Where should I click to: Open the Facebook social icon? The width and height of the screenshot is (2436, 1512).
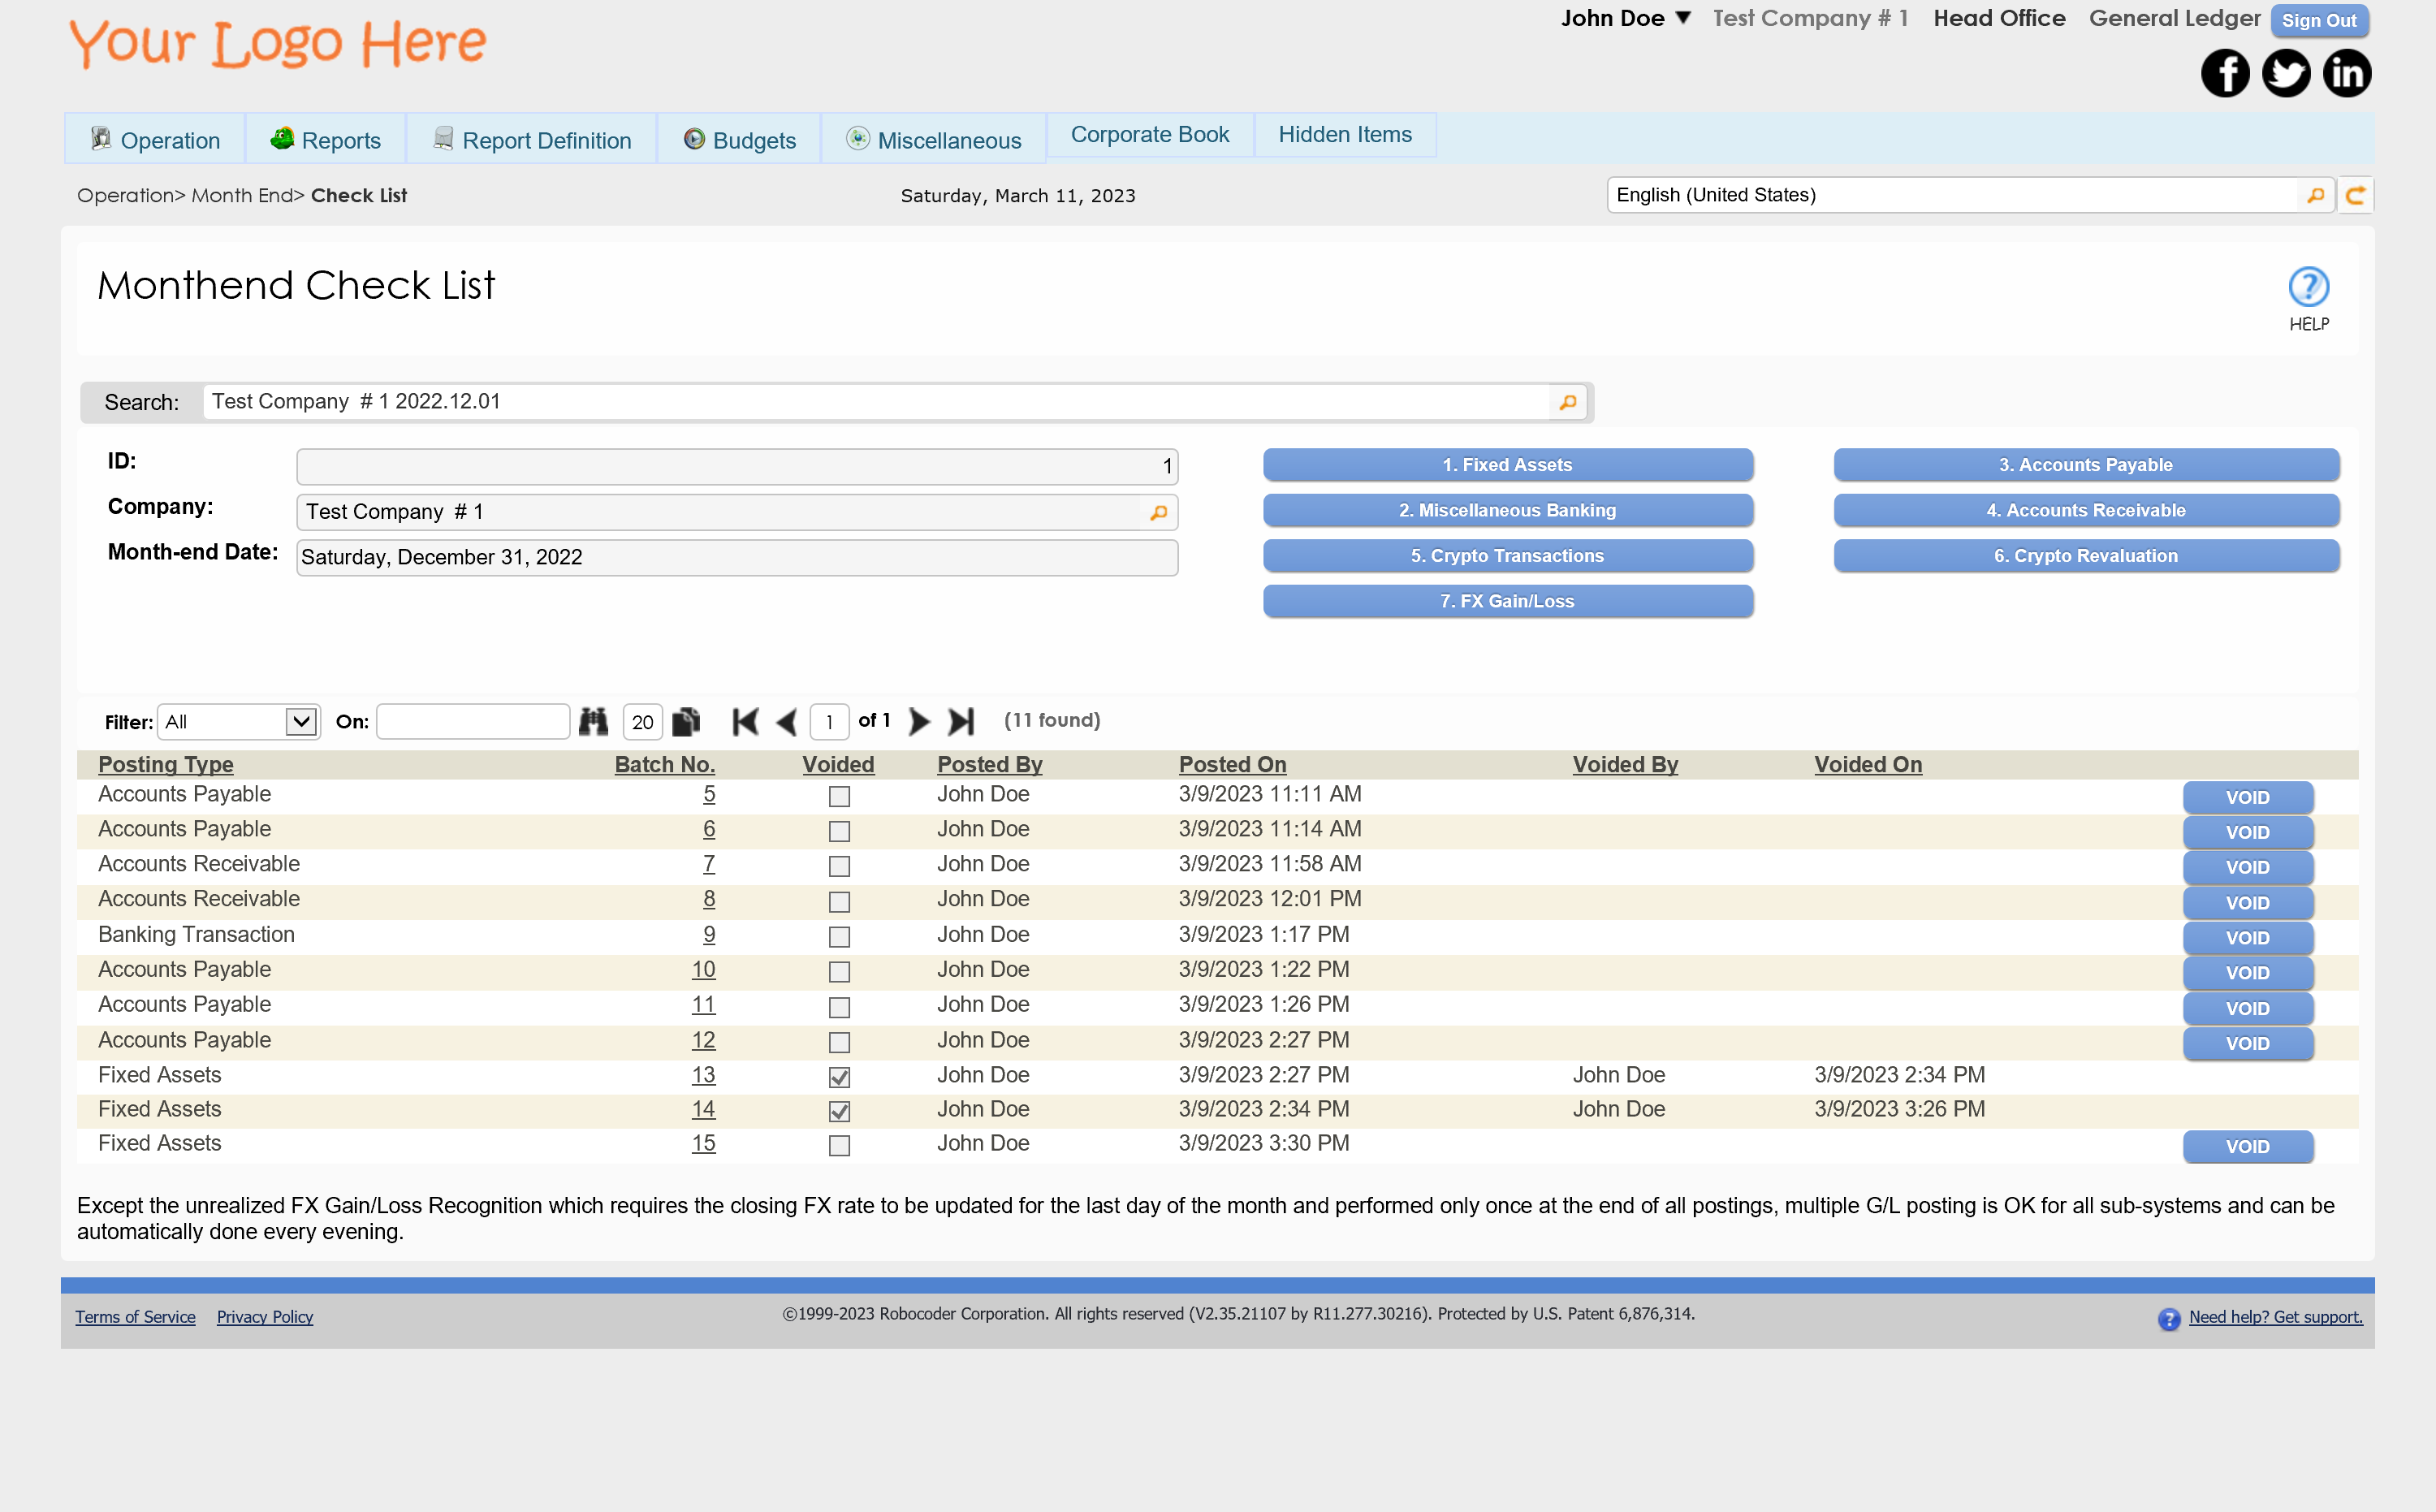tap(2225, 72)
